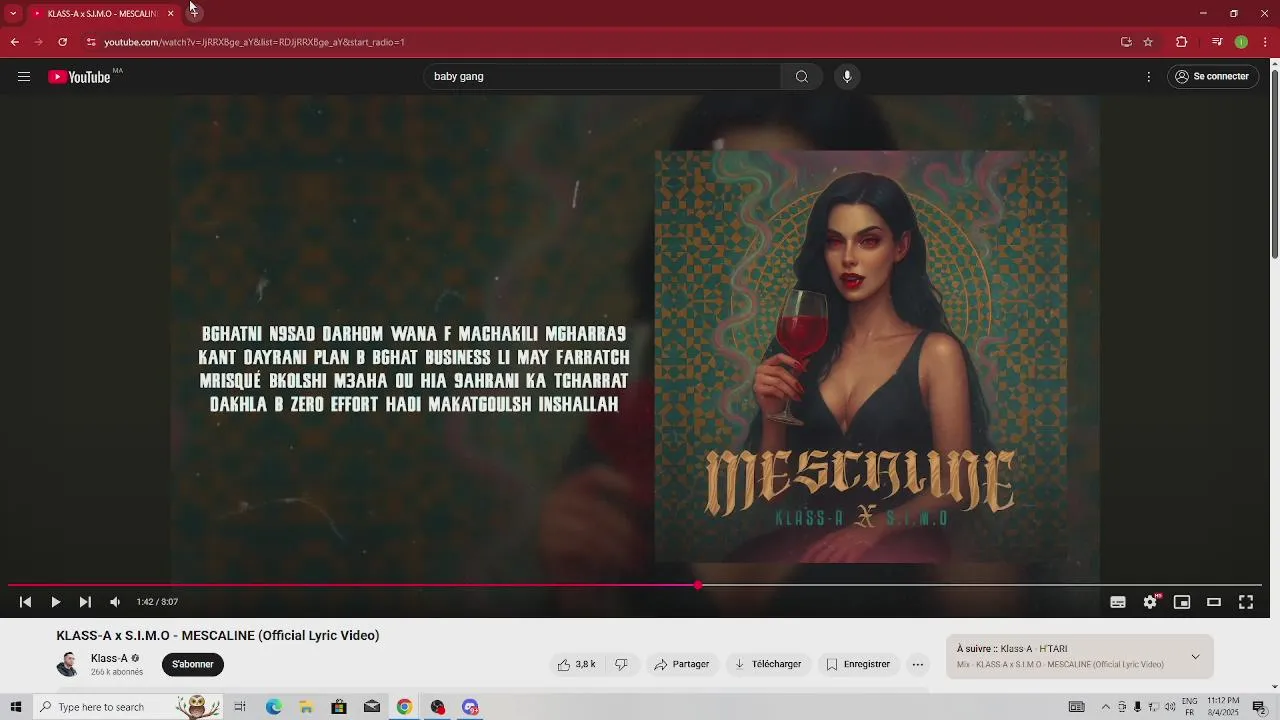Play the paused video
The height and width of the screenshot is (720, 1280).
pos(56,602)
